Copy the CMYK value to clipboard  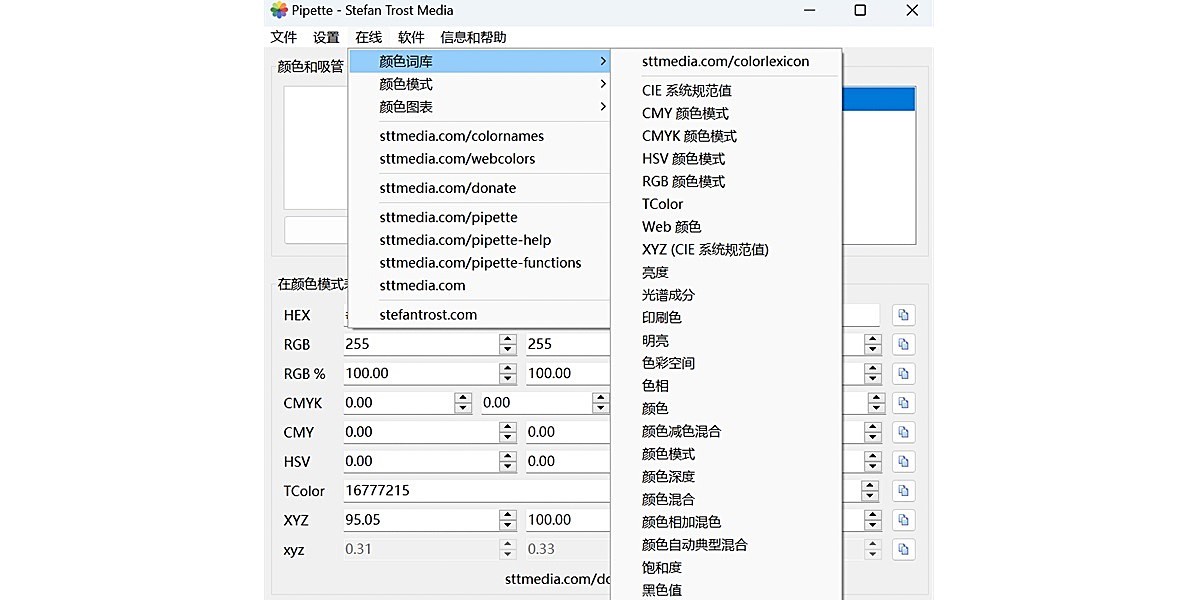[903, 402]
